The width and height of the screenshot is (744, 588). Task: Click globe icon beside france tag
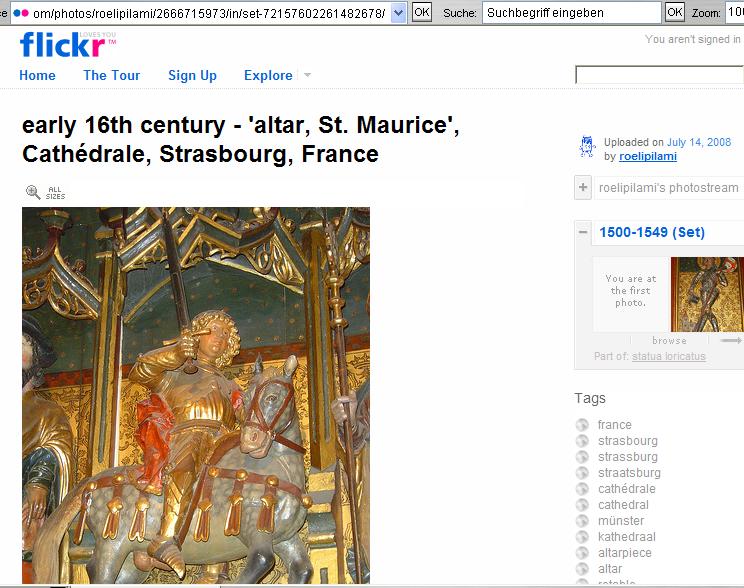[582, 425]
